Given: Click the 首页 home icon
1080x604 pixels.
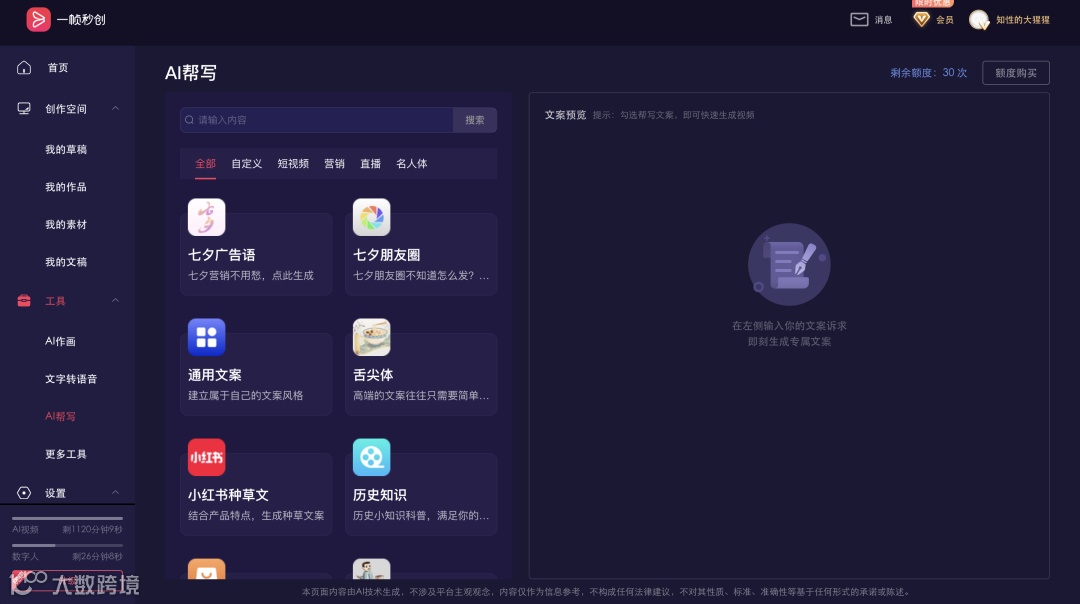Looking at the screenshot, I should coord(24,67).
